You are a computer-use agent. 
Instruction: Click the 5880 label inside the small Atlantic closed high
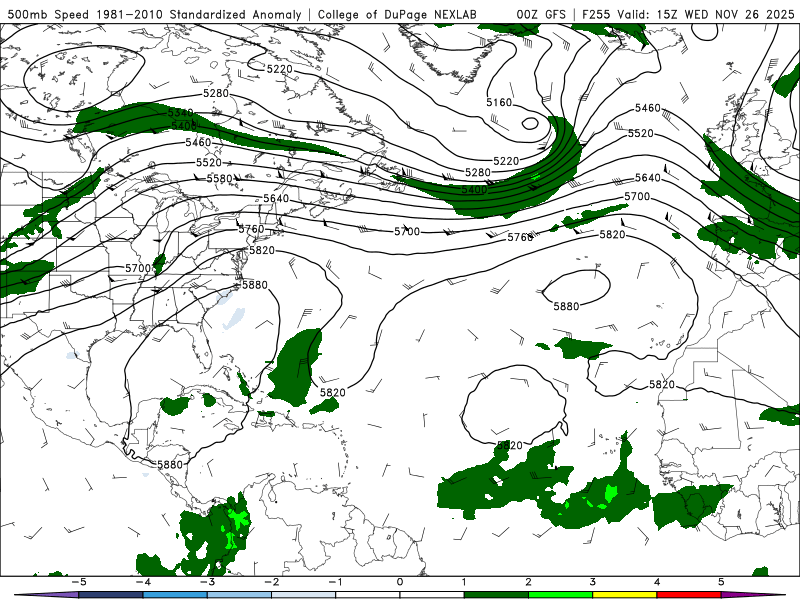(566, 306)
